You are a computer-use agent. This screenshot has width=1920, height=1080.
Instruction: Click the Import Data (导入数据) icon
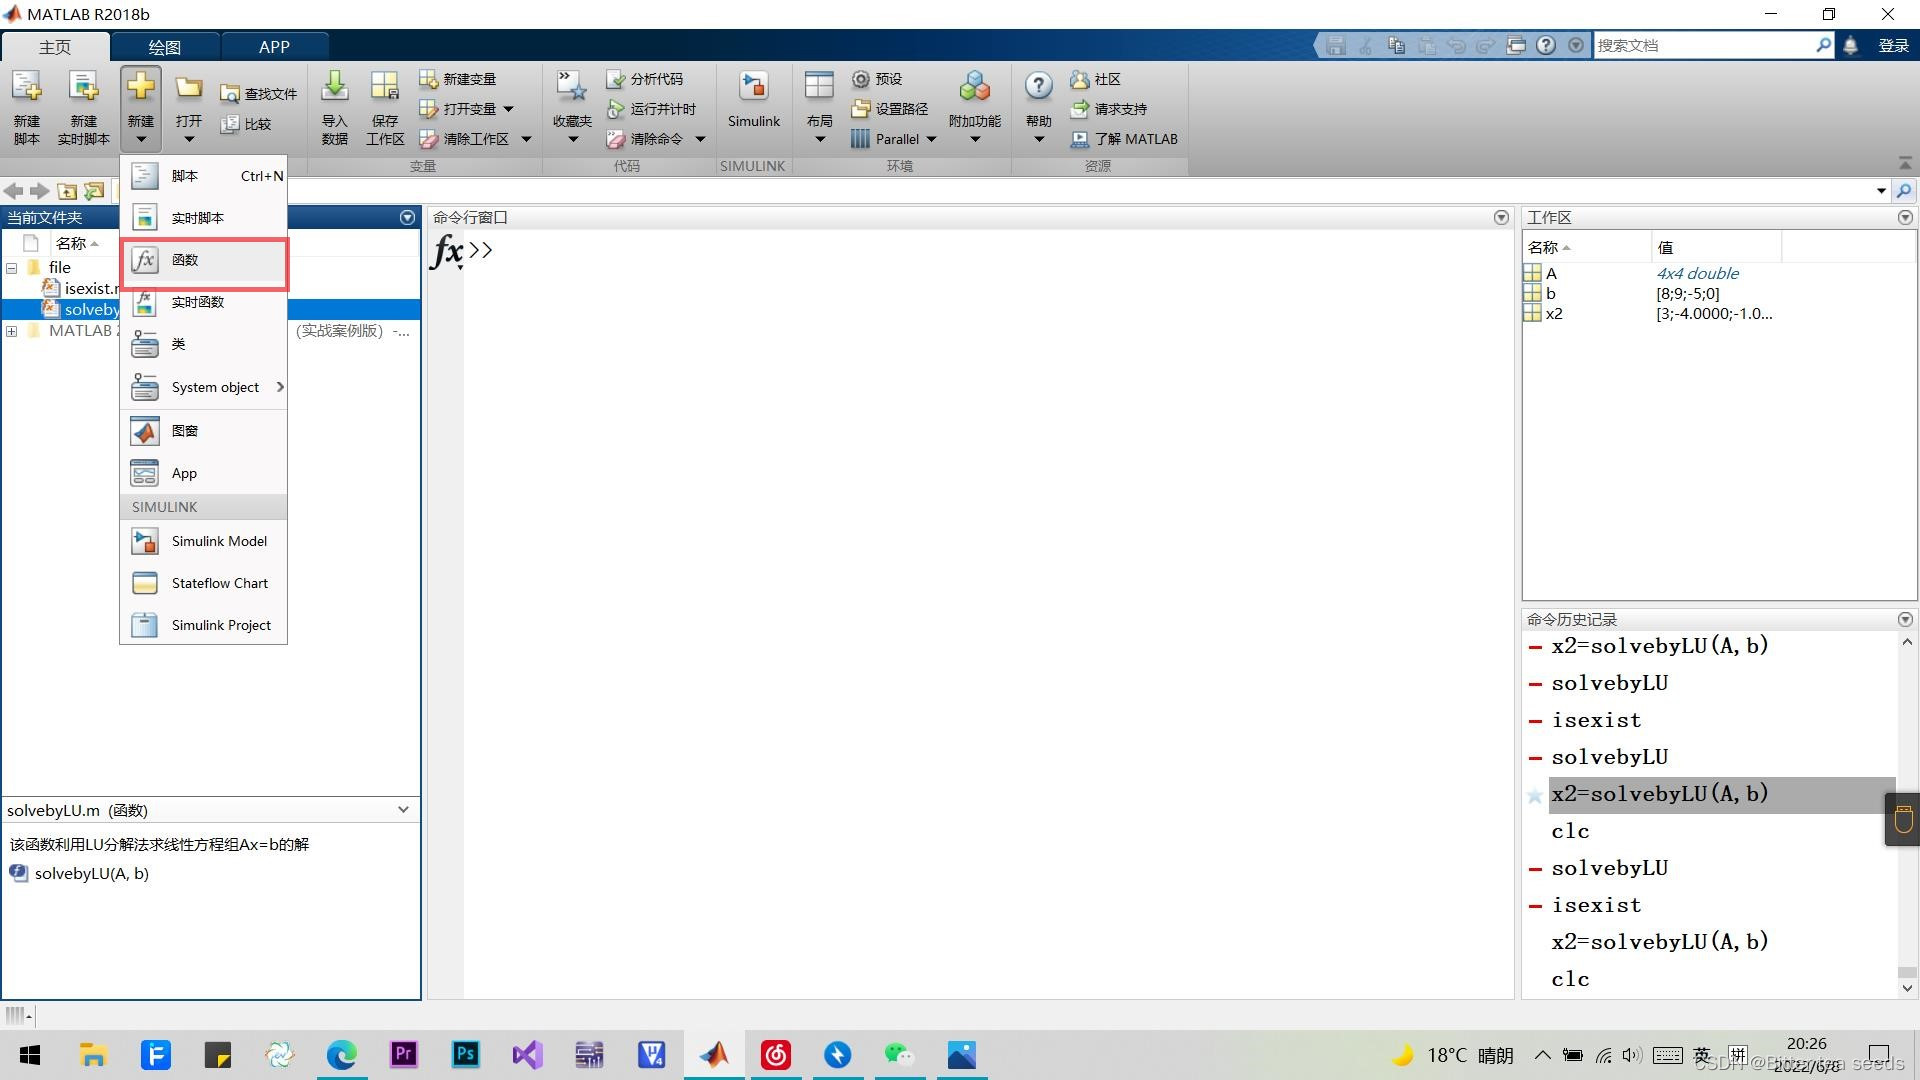point(334,88)
